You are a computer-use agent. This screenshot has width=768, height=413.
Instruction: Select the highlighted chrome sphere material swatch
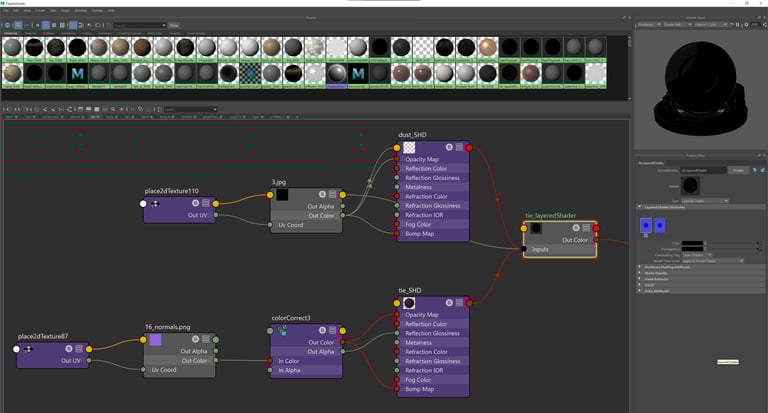click(x=336, y=74)
